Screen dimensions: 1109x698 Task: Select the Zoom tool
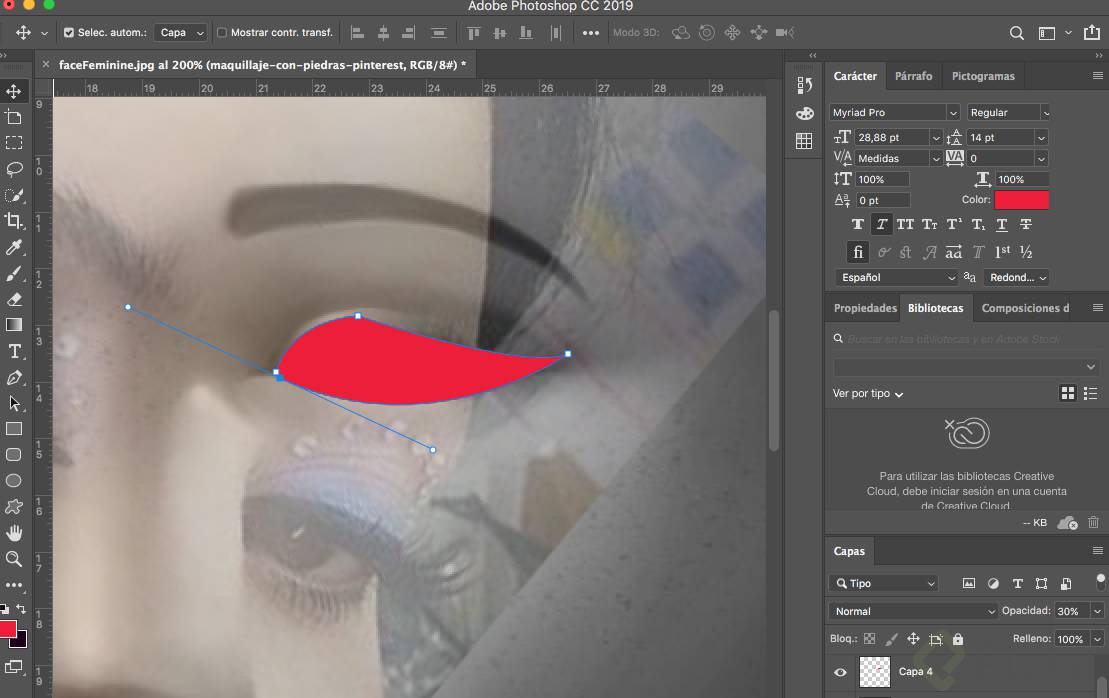pyautogui.click(x=14, y=560)
